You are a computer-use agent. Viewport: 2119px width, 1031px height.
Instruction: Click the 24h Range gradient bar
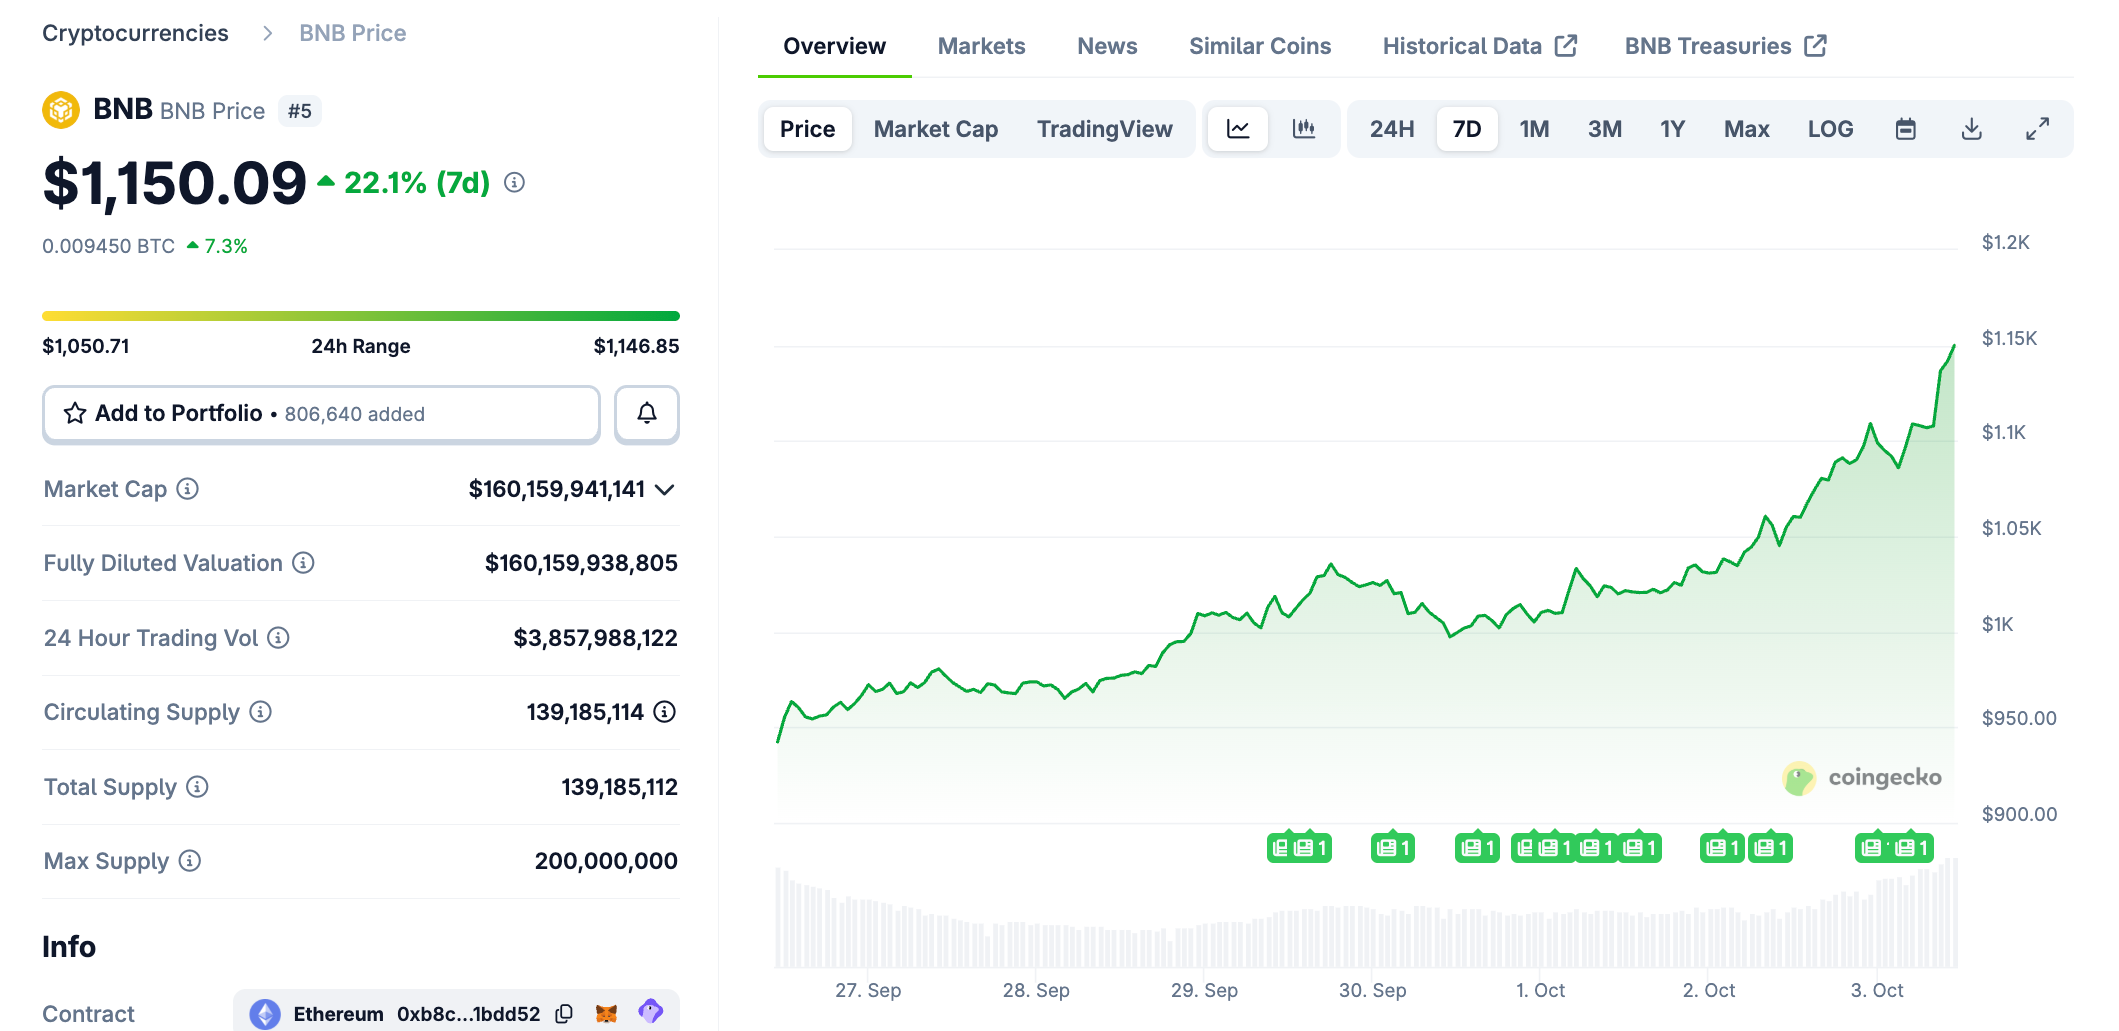(x=360, y=315)
